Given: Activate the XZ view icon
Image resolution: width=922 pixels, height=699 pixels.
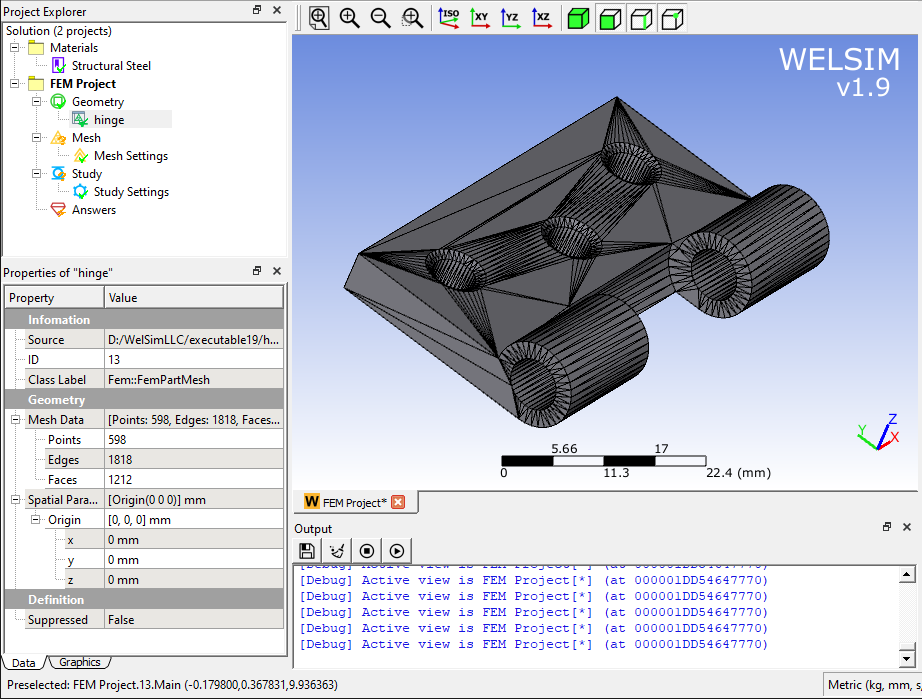Looking at the screenshot, I should [542, 17].
